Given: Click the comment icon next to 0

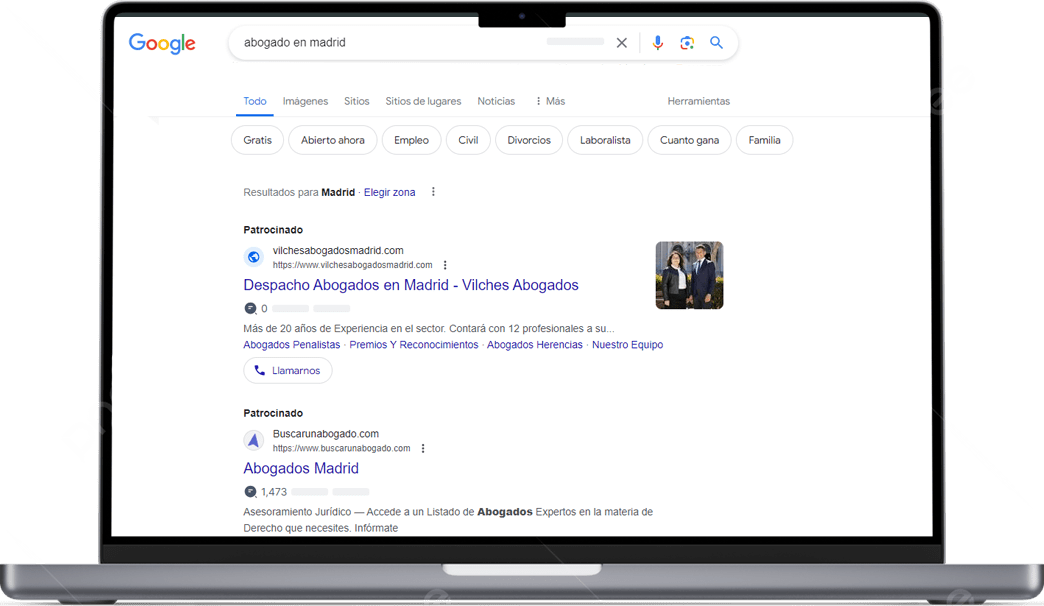Looking at the screenshot, I should click(250, 308).
